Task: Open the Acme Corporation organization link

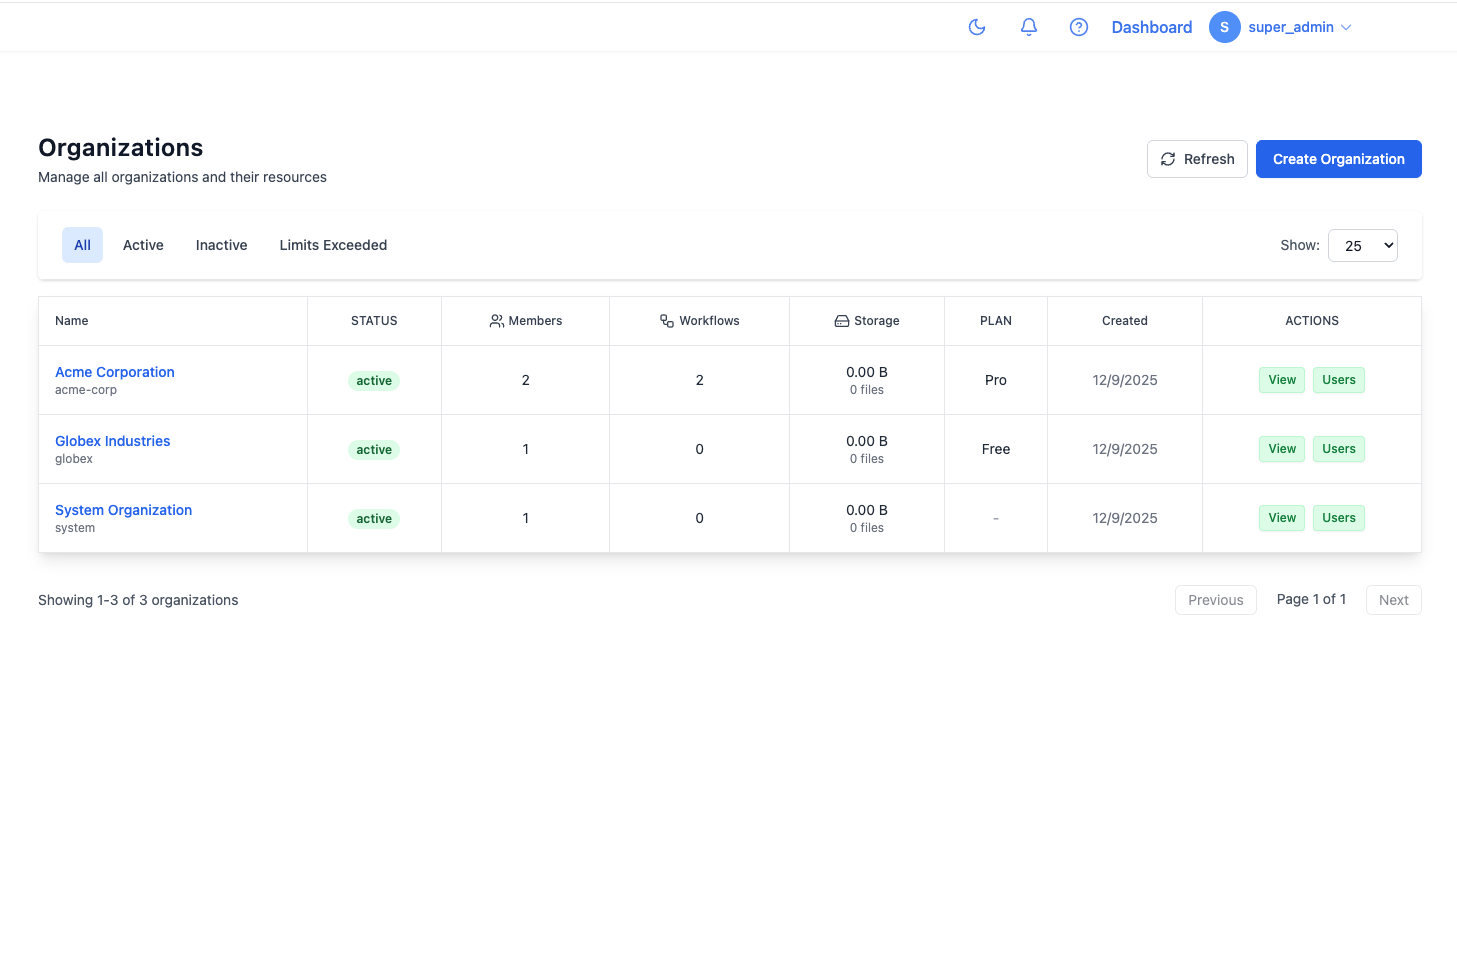Action: click(114, 371)
